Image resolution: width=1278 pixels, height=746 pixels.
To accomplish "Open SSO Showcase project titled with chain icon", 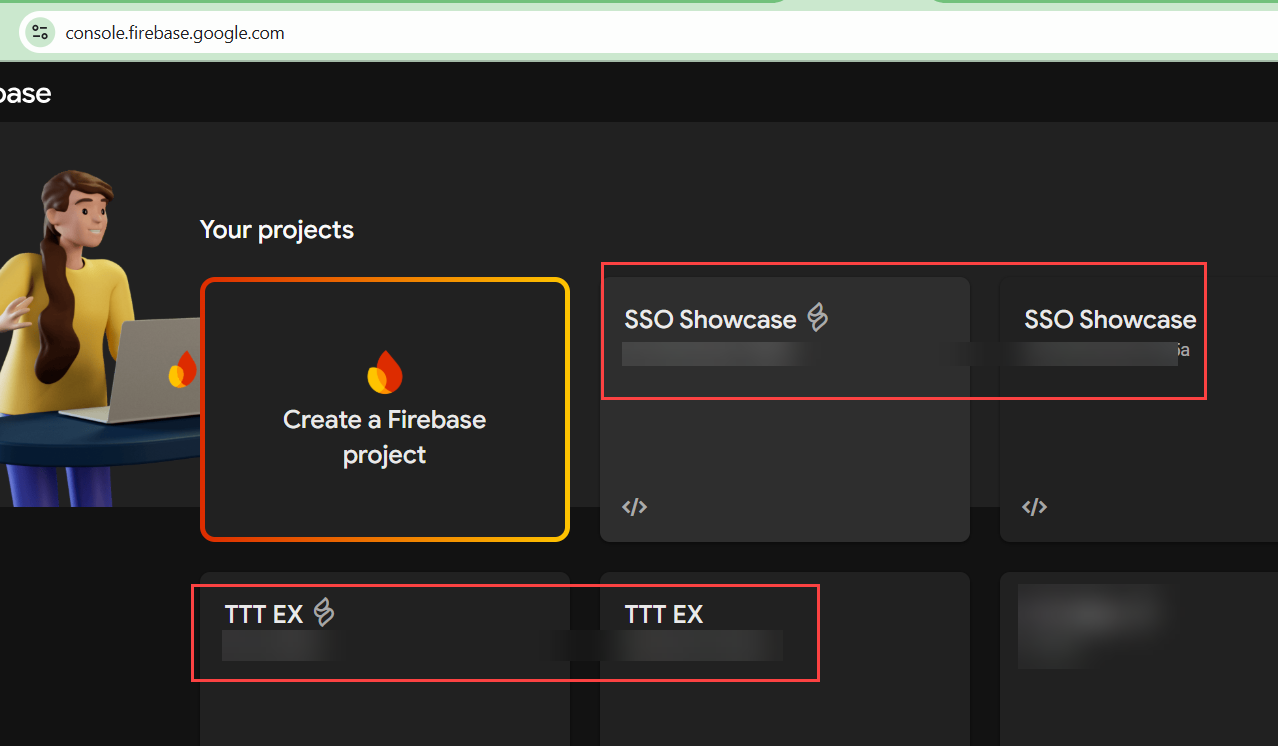I will 785,409.
